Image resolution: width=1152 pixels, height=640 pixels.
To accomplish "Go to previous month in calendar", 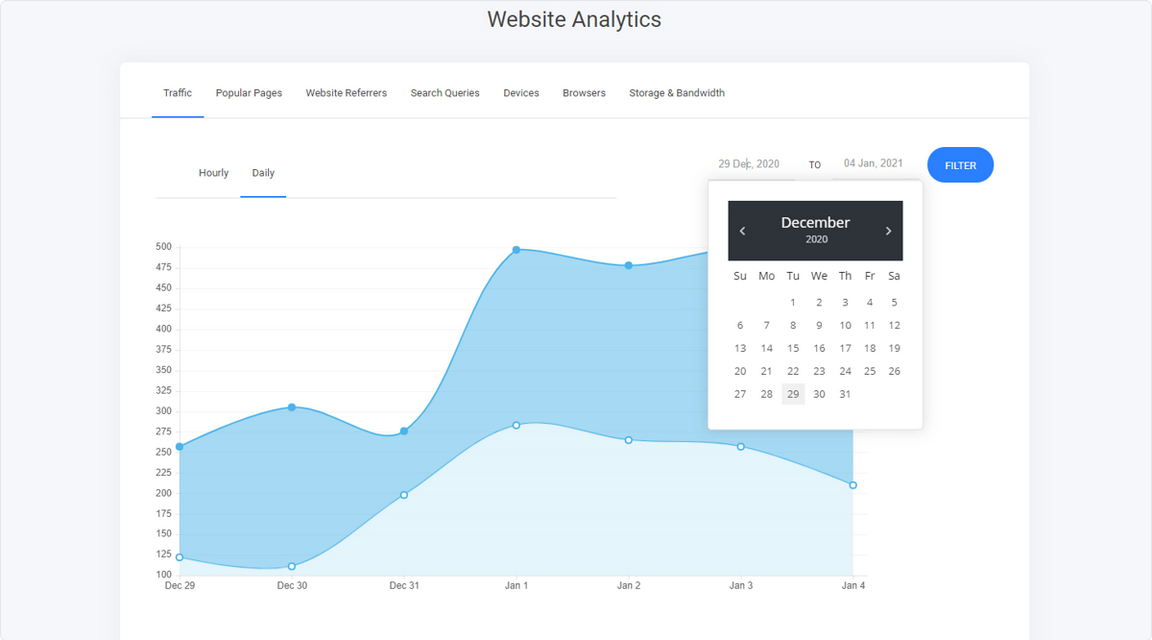I will pos(742,231).
